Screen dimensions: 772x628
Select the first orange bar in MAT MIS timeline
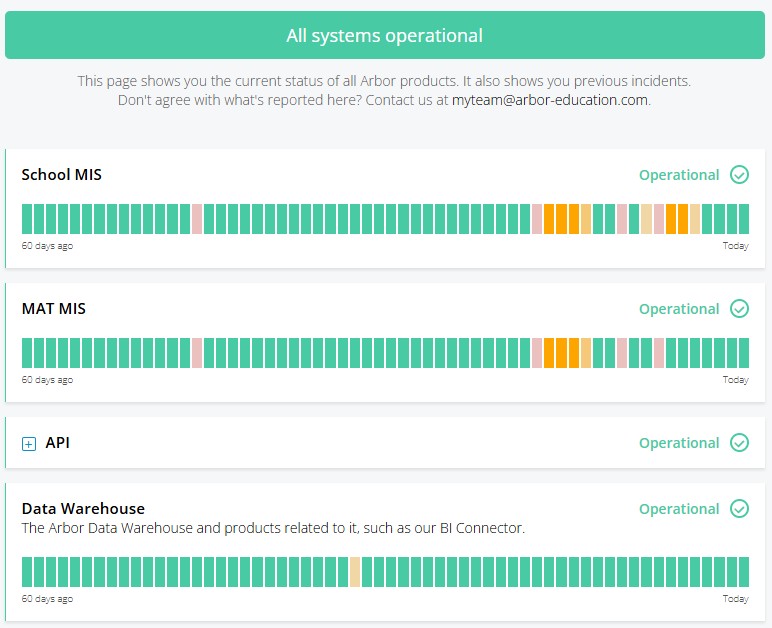[x=549, y=352]
